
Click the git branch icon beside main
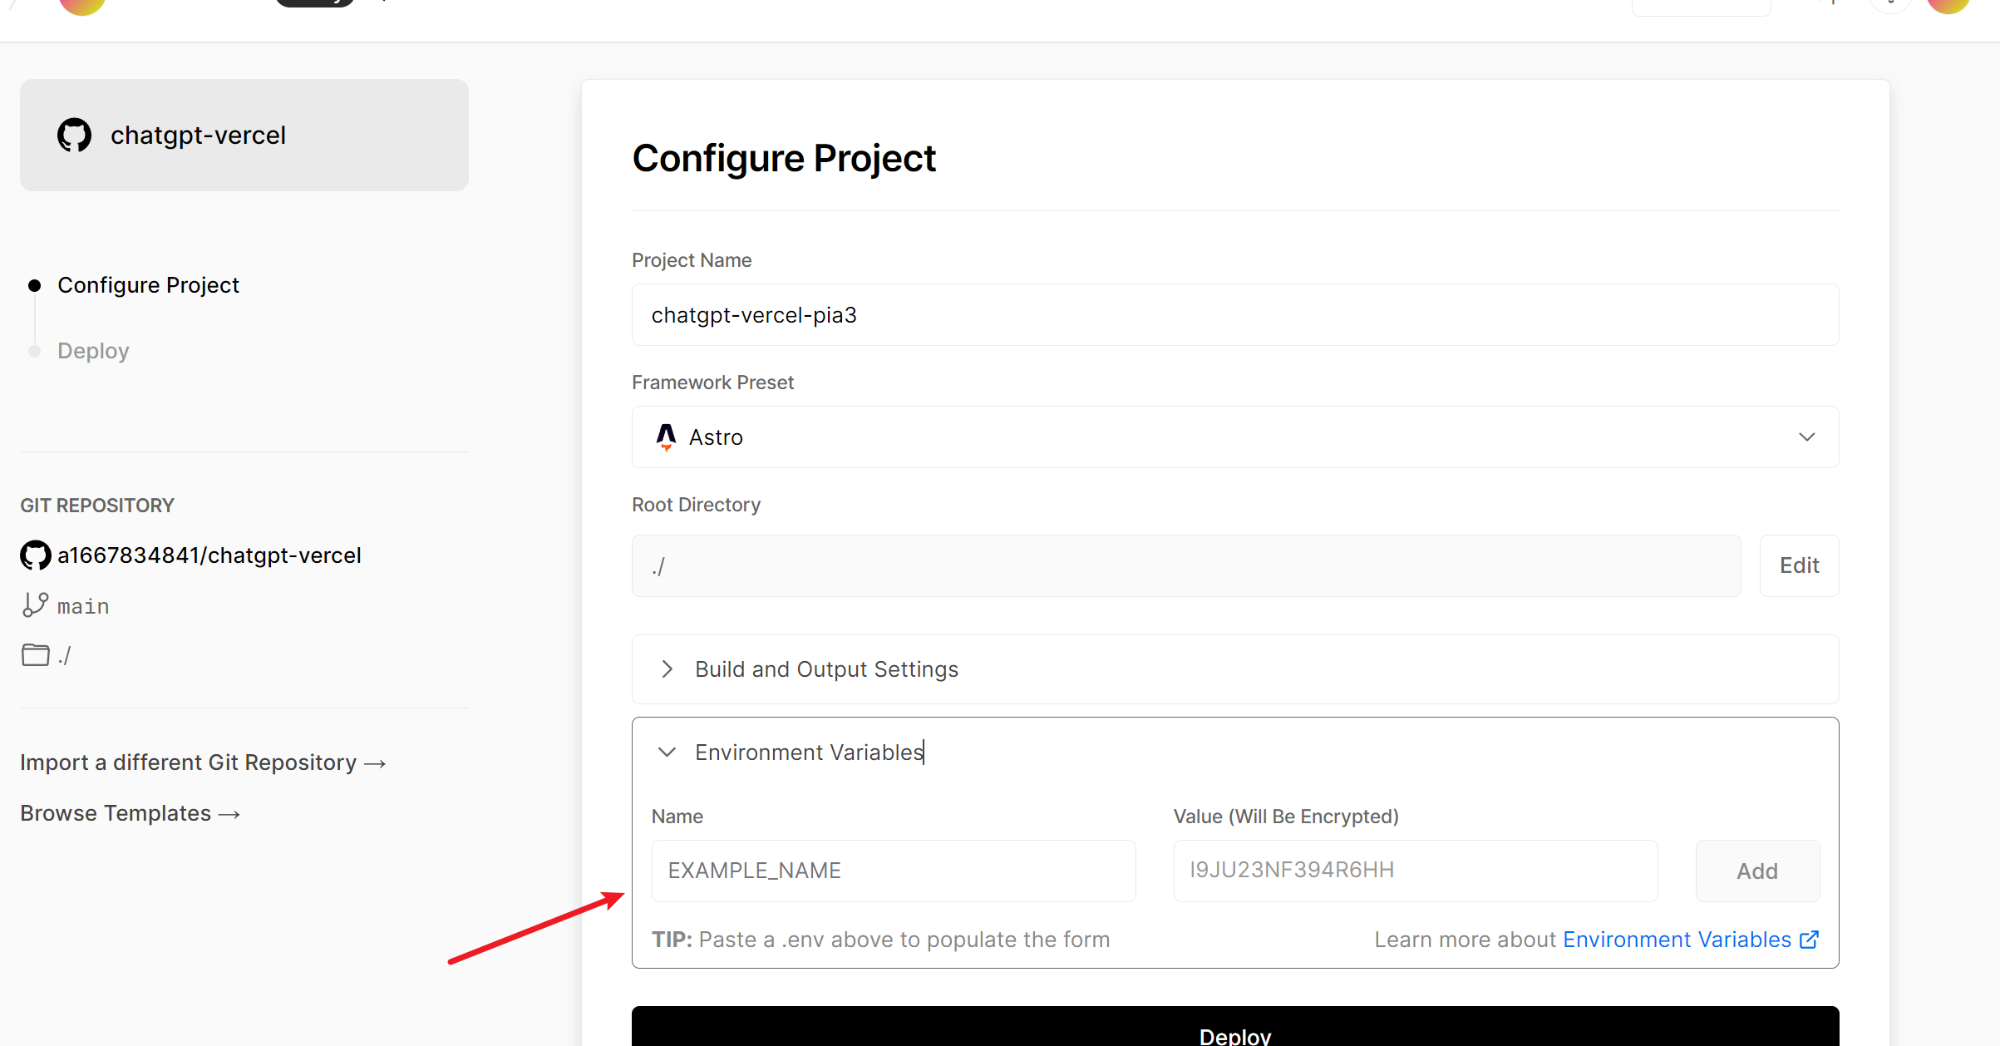point(35,605)
